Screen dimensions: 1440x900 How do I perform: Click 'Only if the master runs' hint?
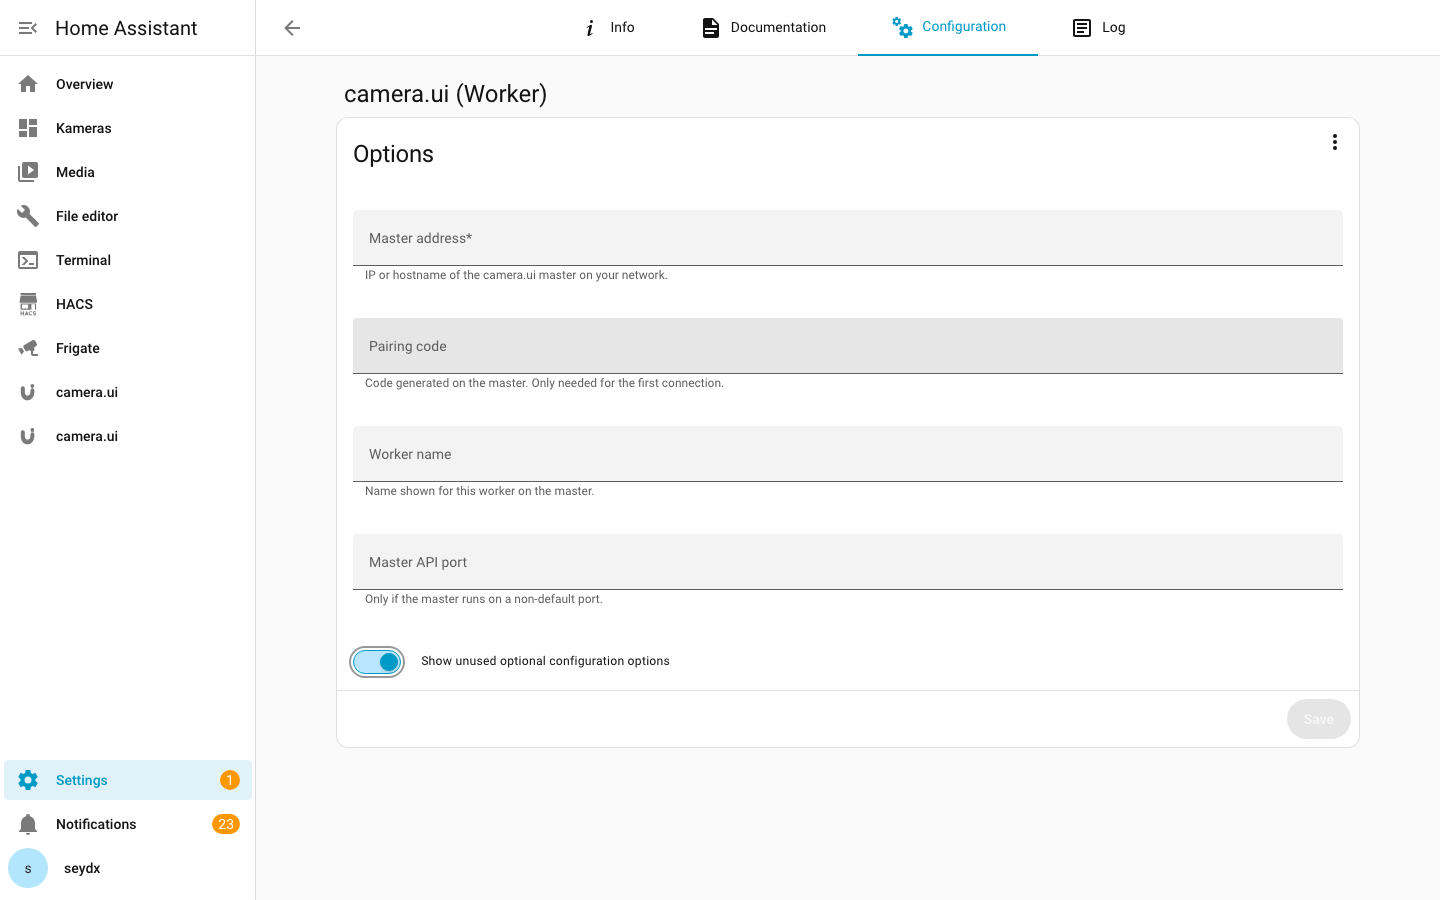pos(484,599)
